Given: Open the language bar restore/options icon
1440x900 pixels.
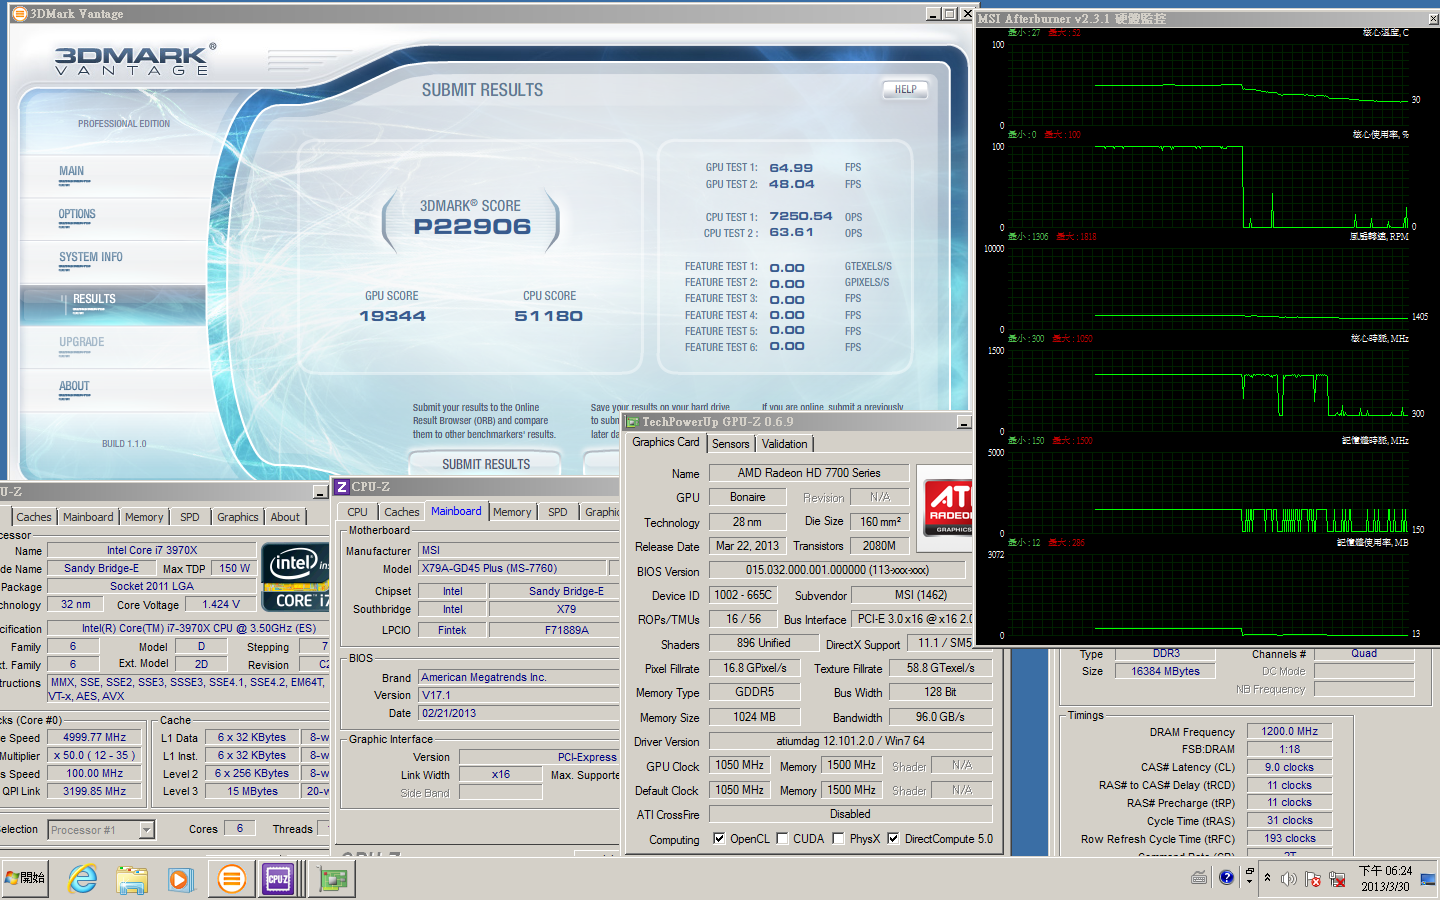Looking at the screenshot, I should click(x=1250, y=873).
